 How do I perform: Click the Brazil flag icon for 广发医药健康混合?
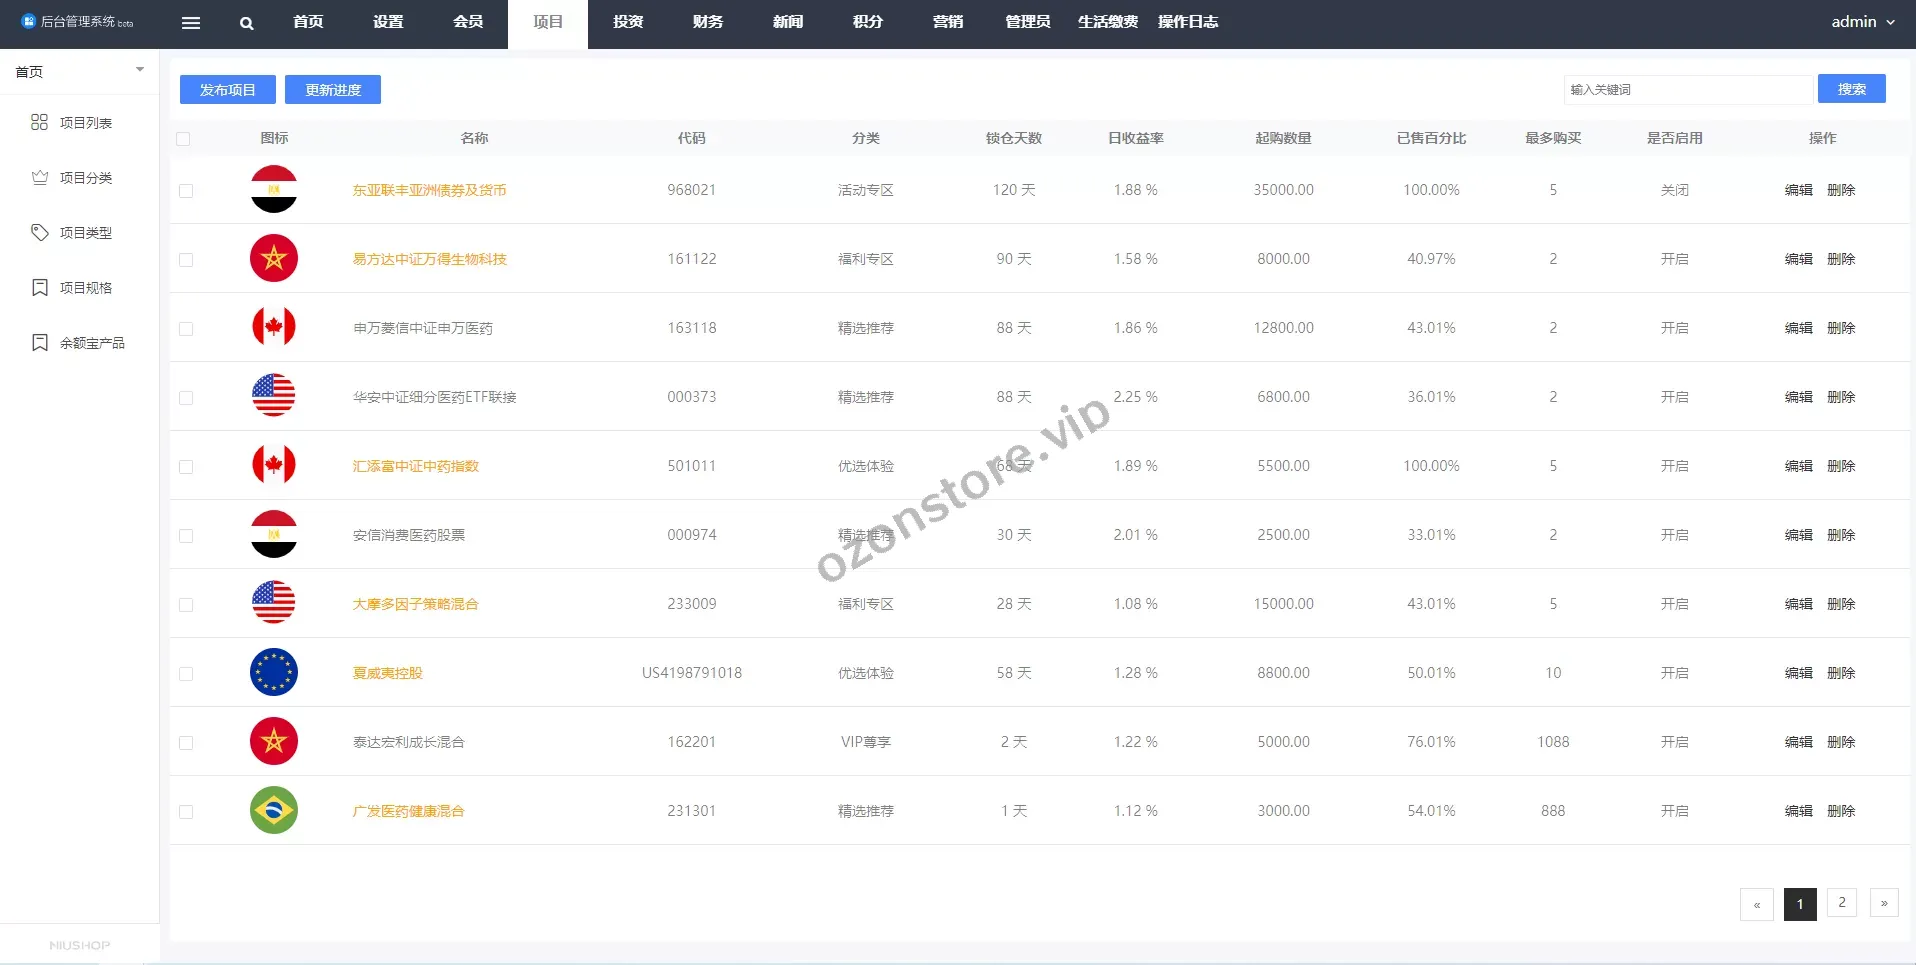coord(274,810)
